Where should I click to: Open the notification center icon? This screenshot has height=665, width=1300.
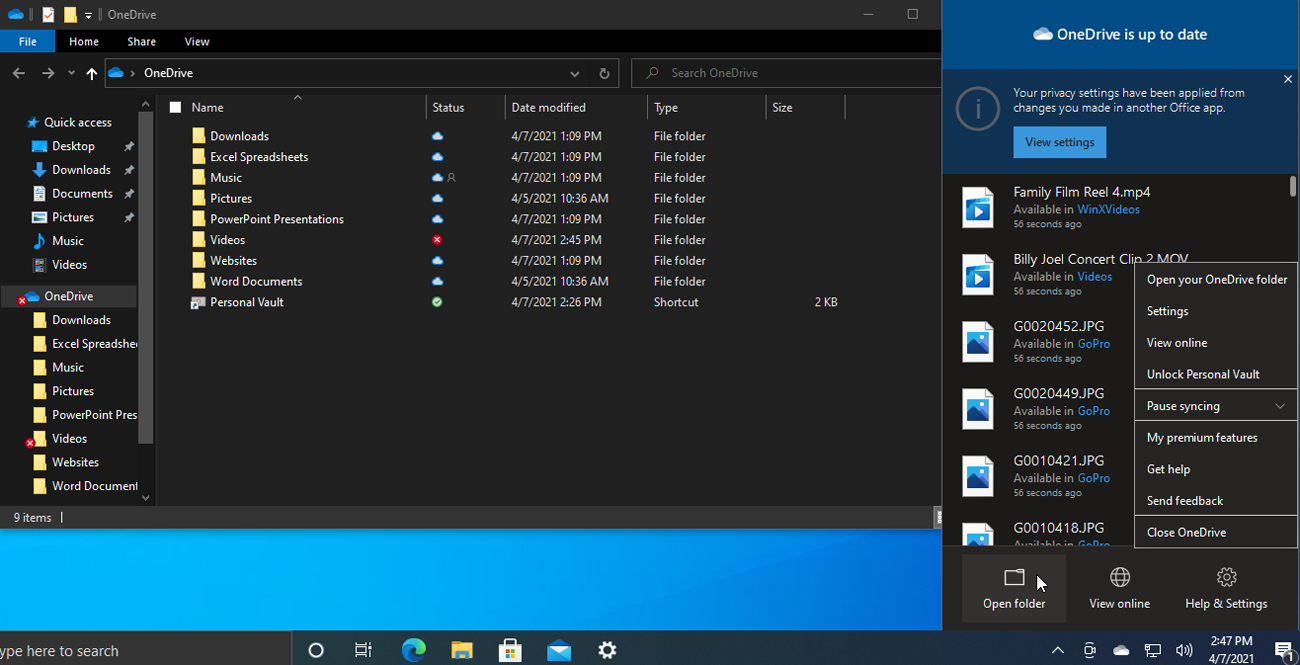pyautogui.click(x=1284, y=651)
